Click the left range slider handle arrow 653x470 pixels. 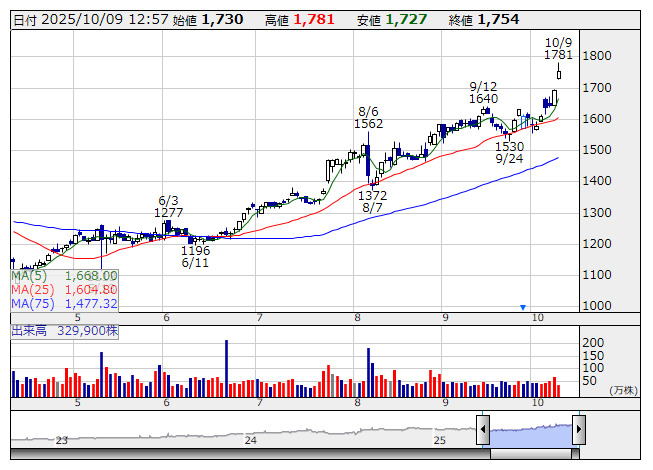coord(483,429)
